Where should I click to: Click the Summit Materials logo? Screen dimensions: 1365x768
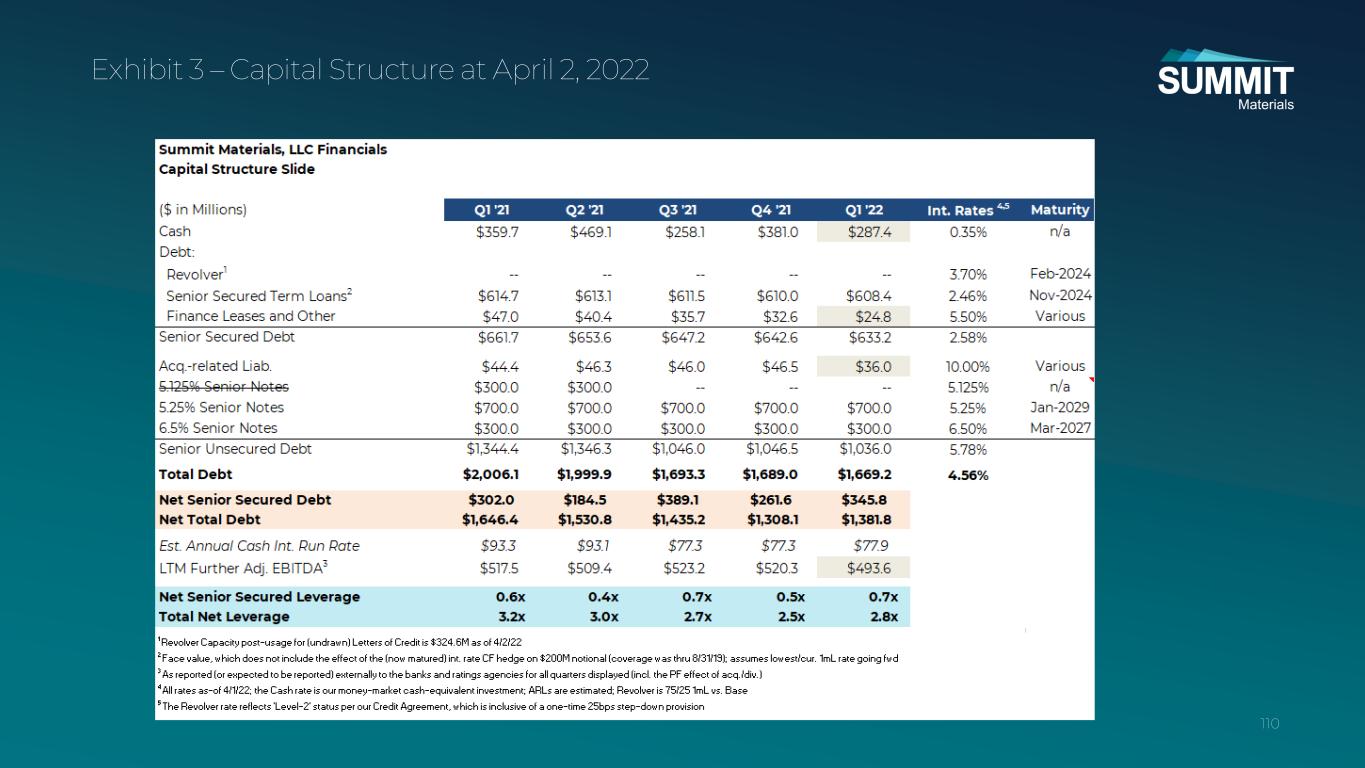[x=1225, y=80]
